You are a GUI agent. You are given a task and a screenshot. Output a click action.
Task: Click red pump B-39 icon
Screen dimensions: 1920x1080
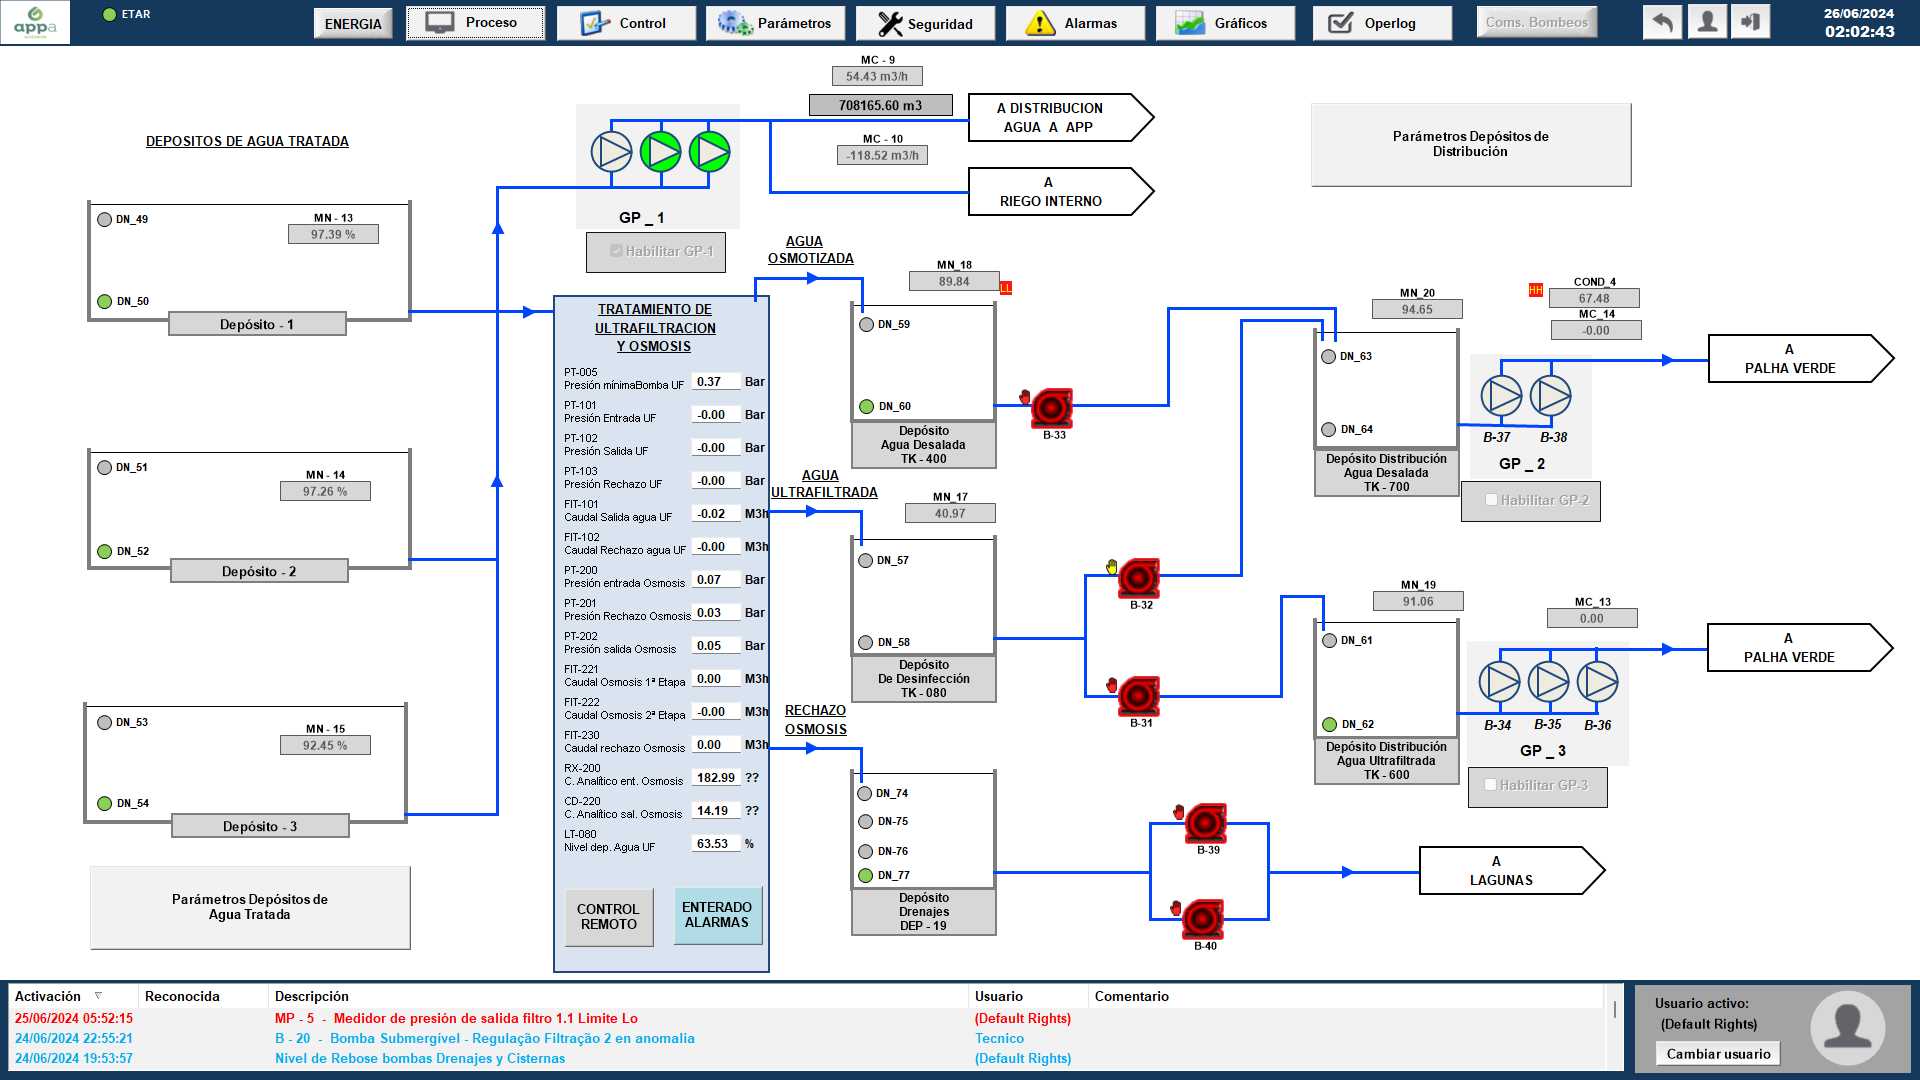[x=1205, y=823]
